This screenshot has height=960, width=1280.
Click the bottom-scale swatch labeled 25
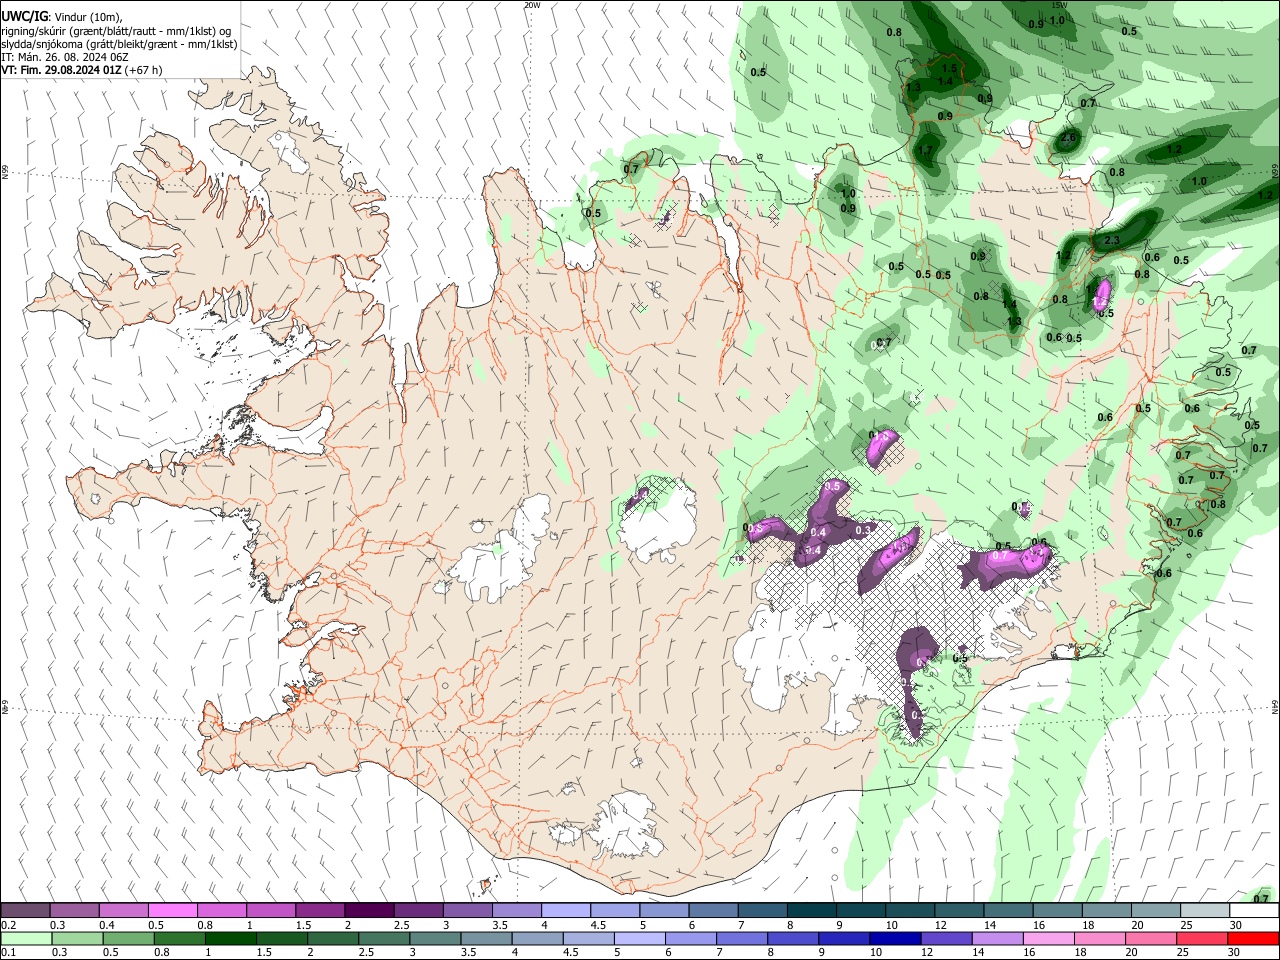pos(1201,938)
